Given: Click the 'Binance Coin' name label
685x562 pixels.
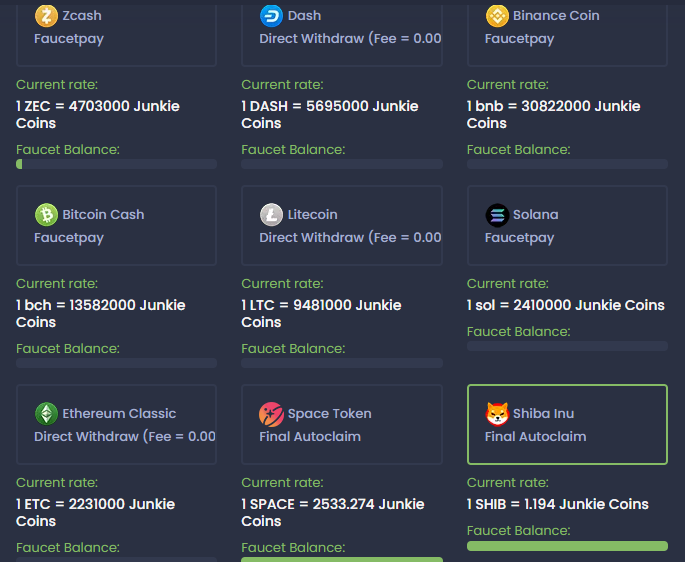Looking at the screenshot, I should tap(556, 16).
